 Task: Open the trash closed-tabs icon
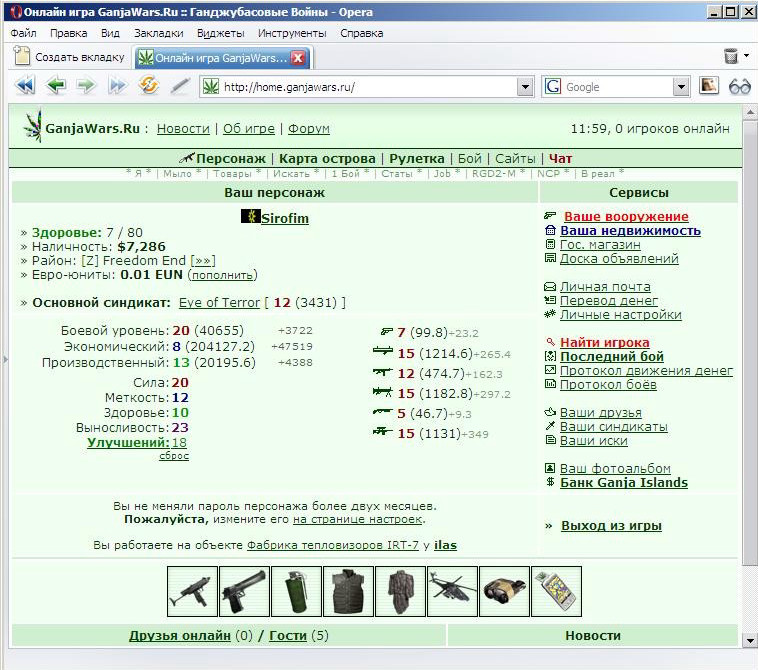click(x=731, y=57)
